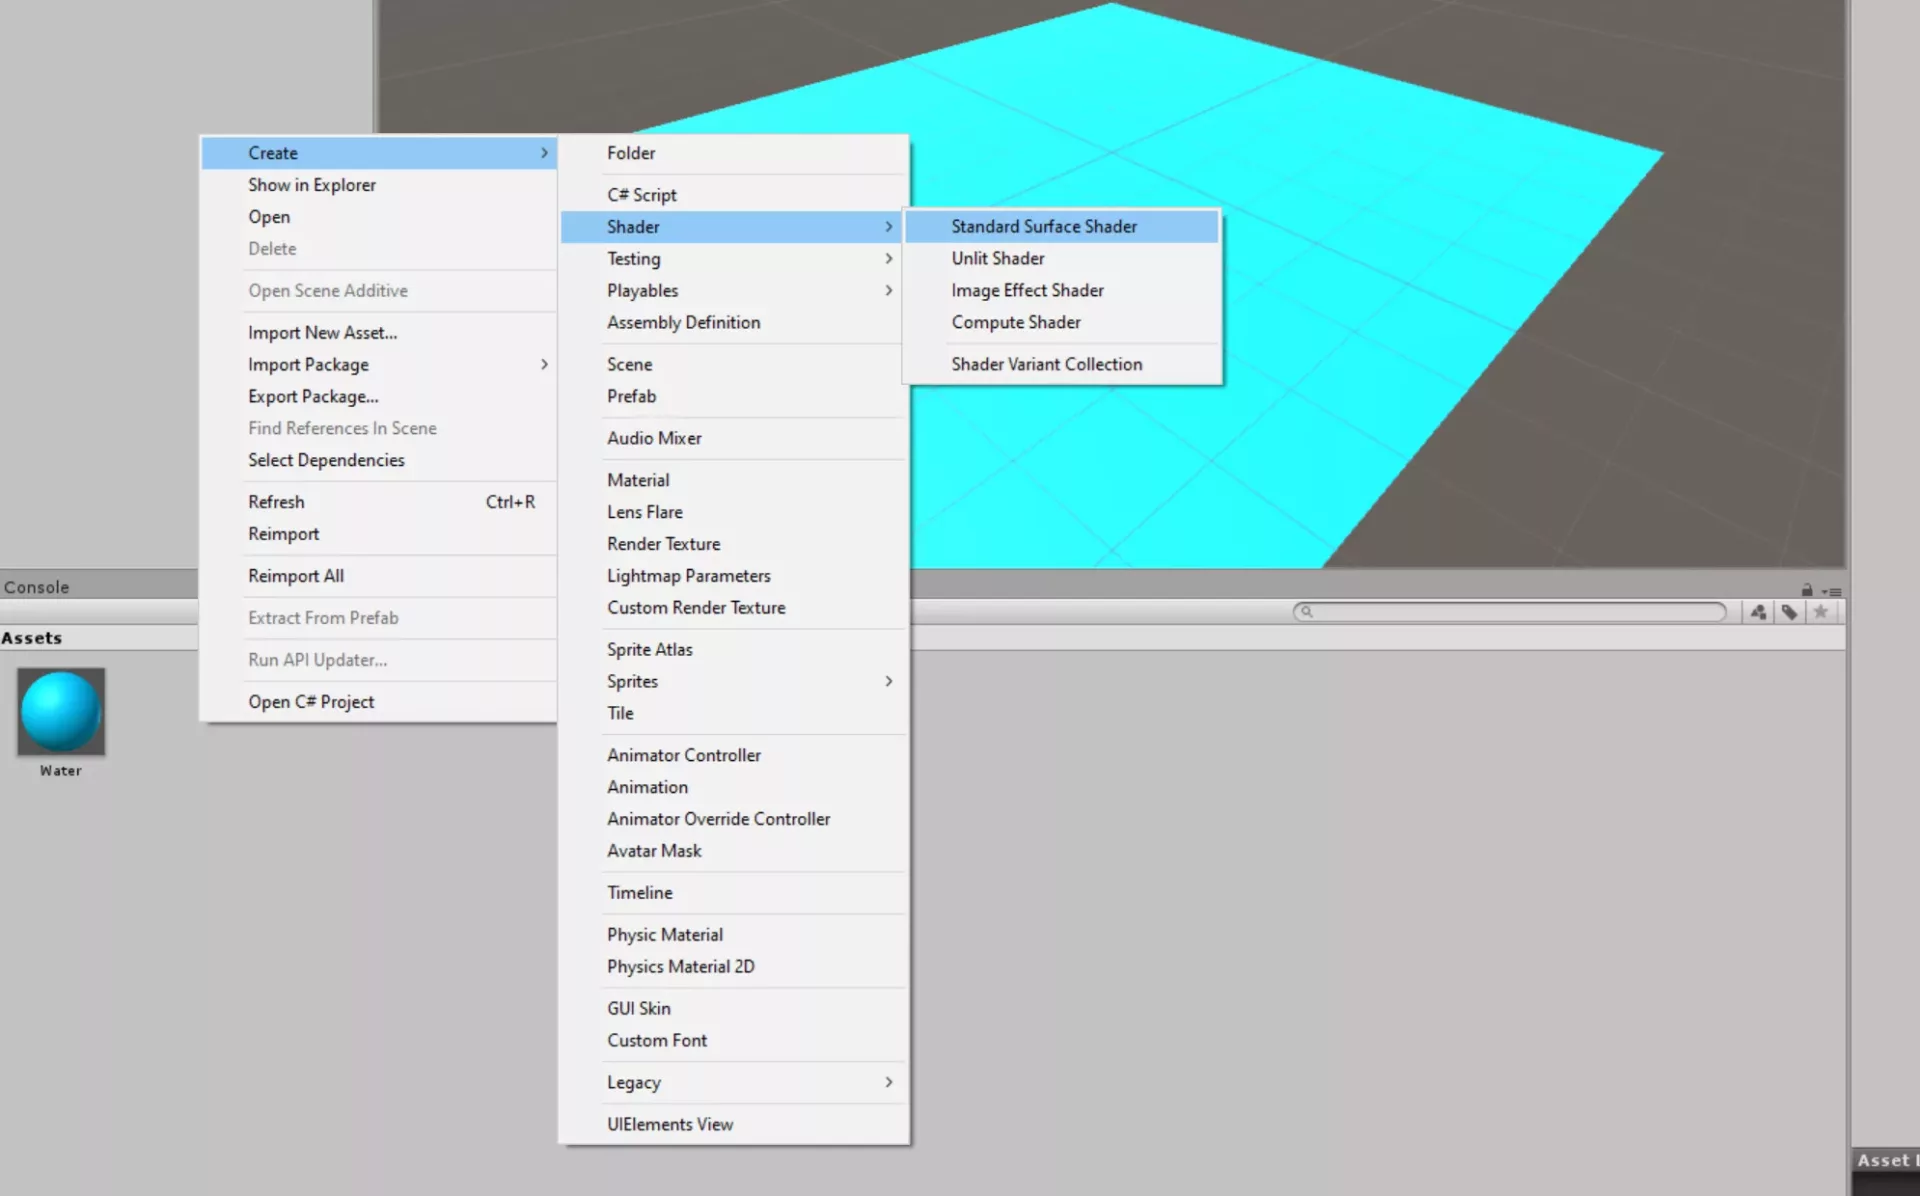Create a Timeline asset
Screen dimensions: 1920x1196
tap(734, 893)
